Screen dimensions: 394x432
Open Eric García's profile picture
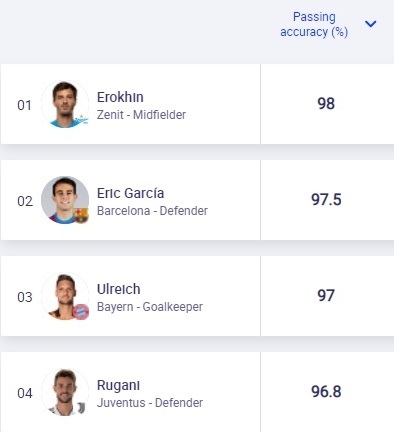click(65, 200)
